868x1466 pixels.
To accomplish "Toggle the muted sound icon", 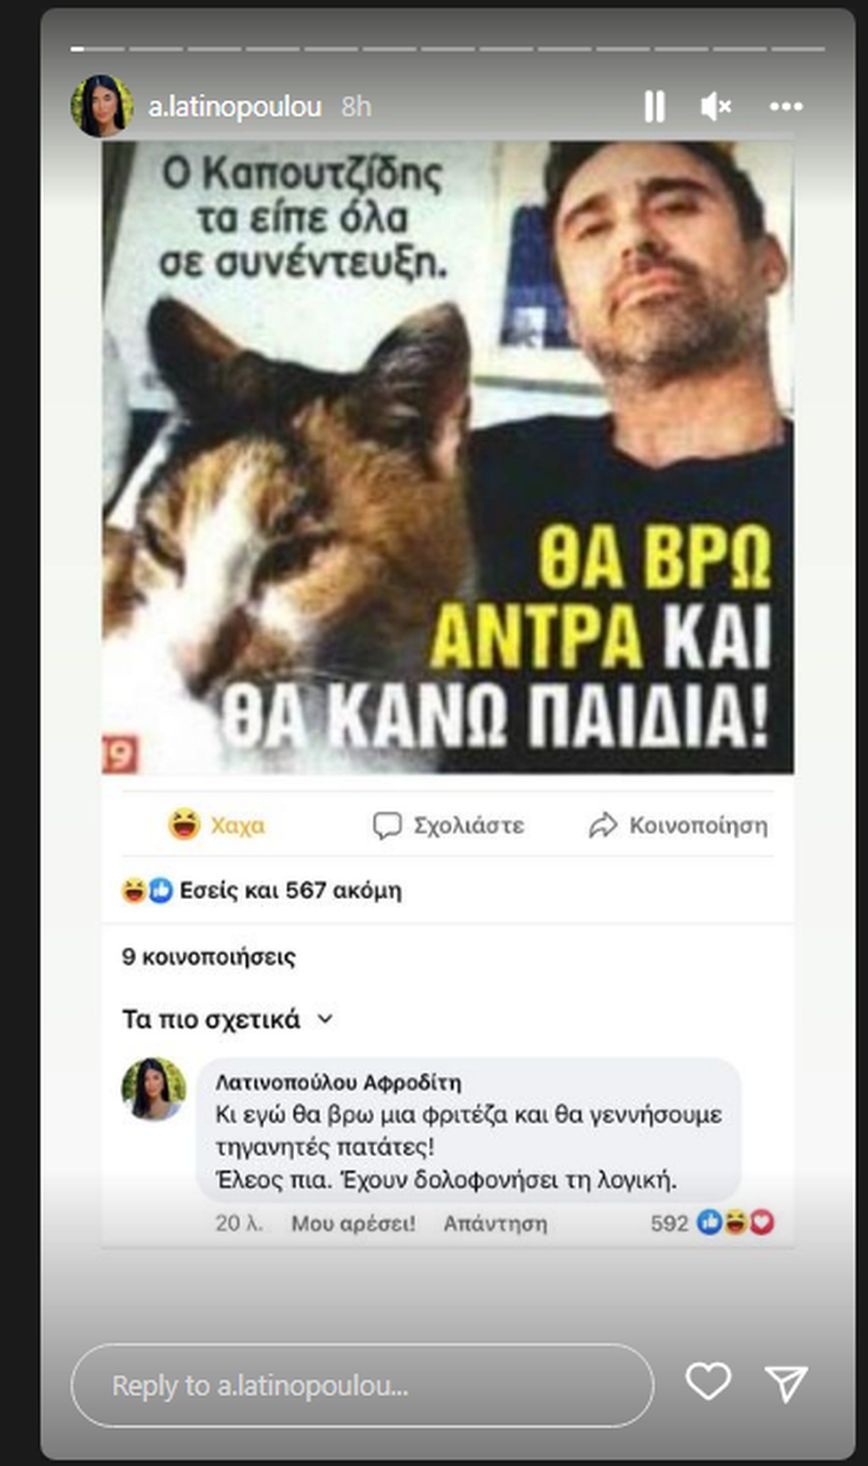I will click(715, 106).
